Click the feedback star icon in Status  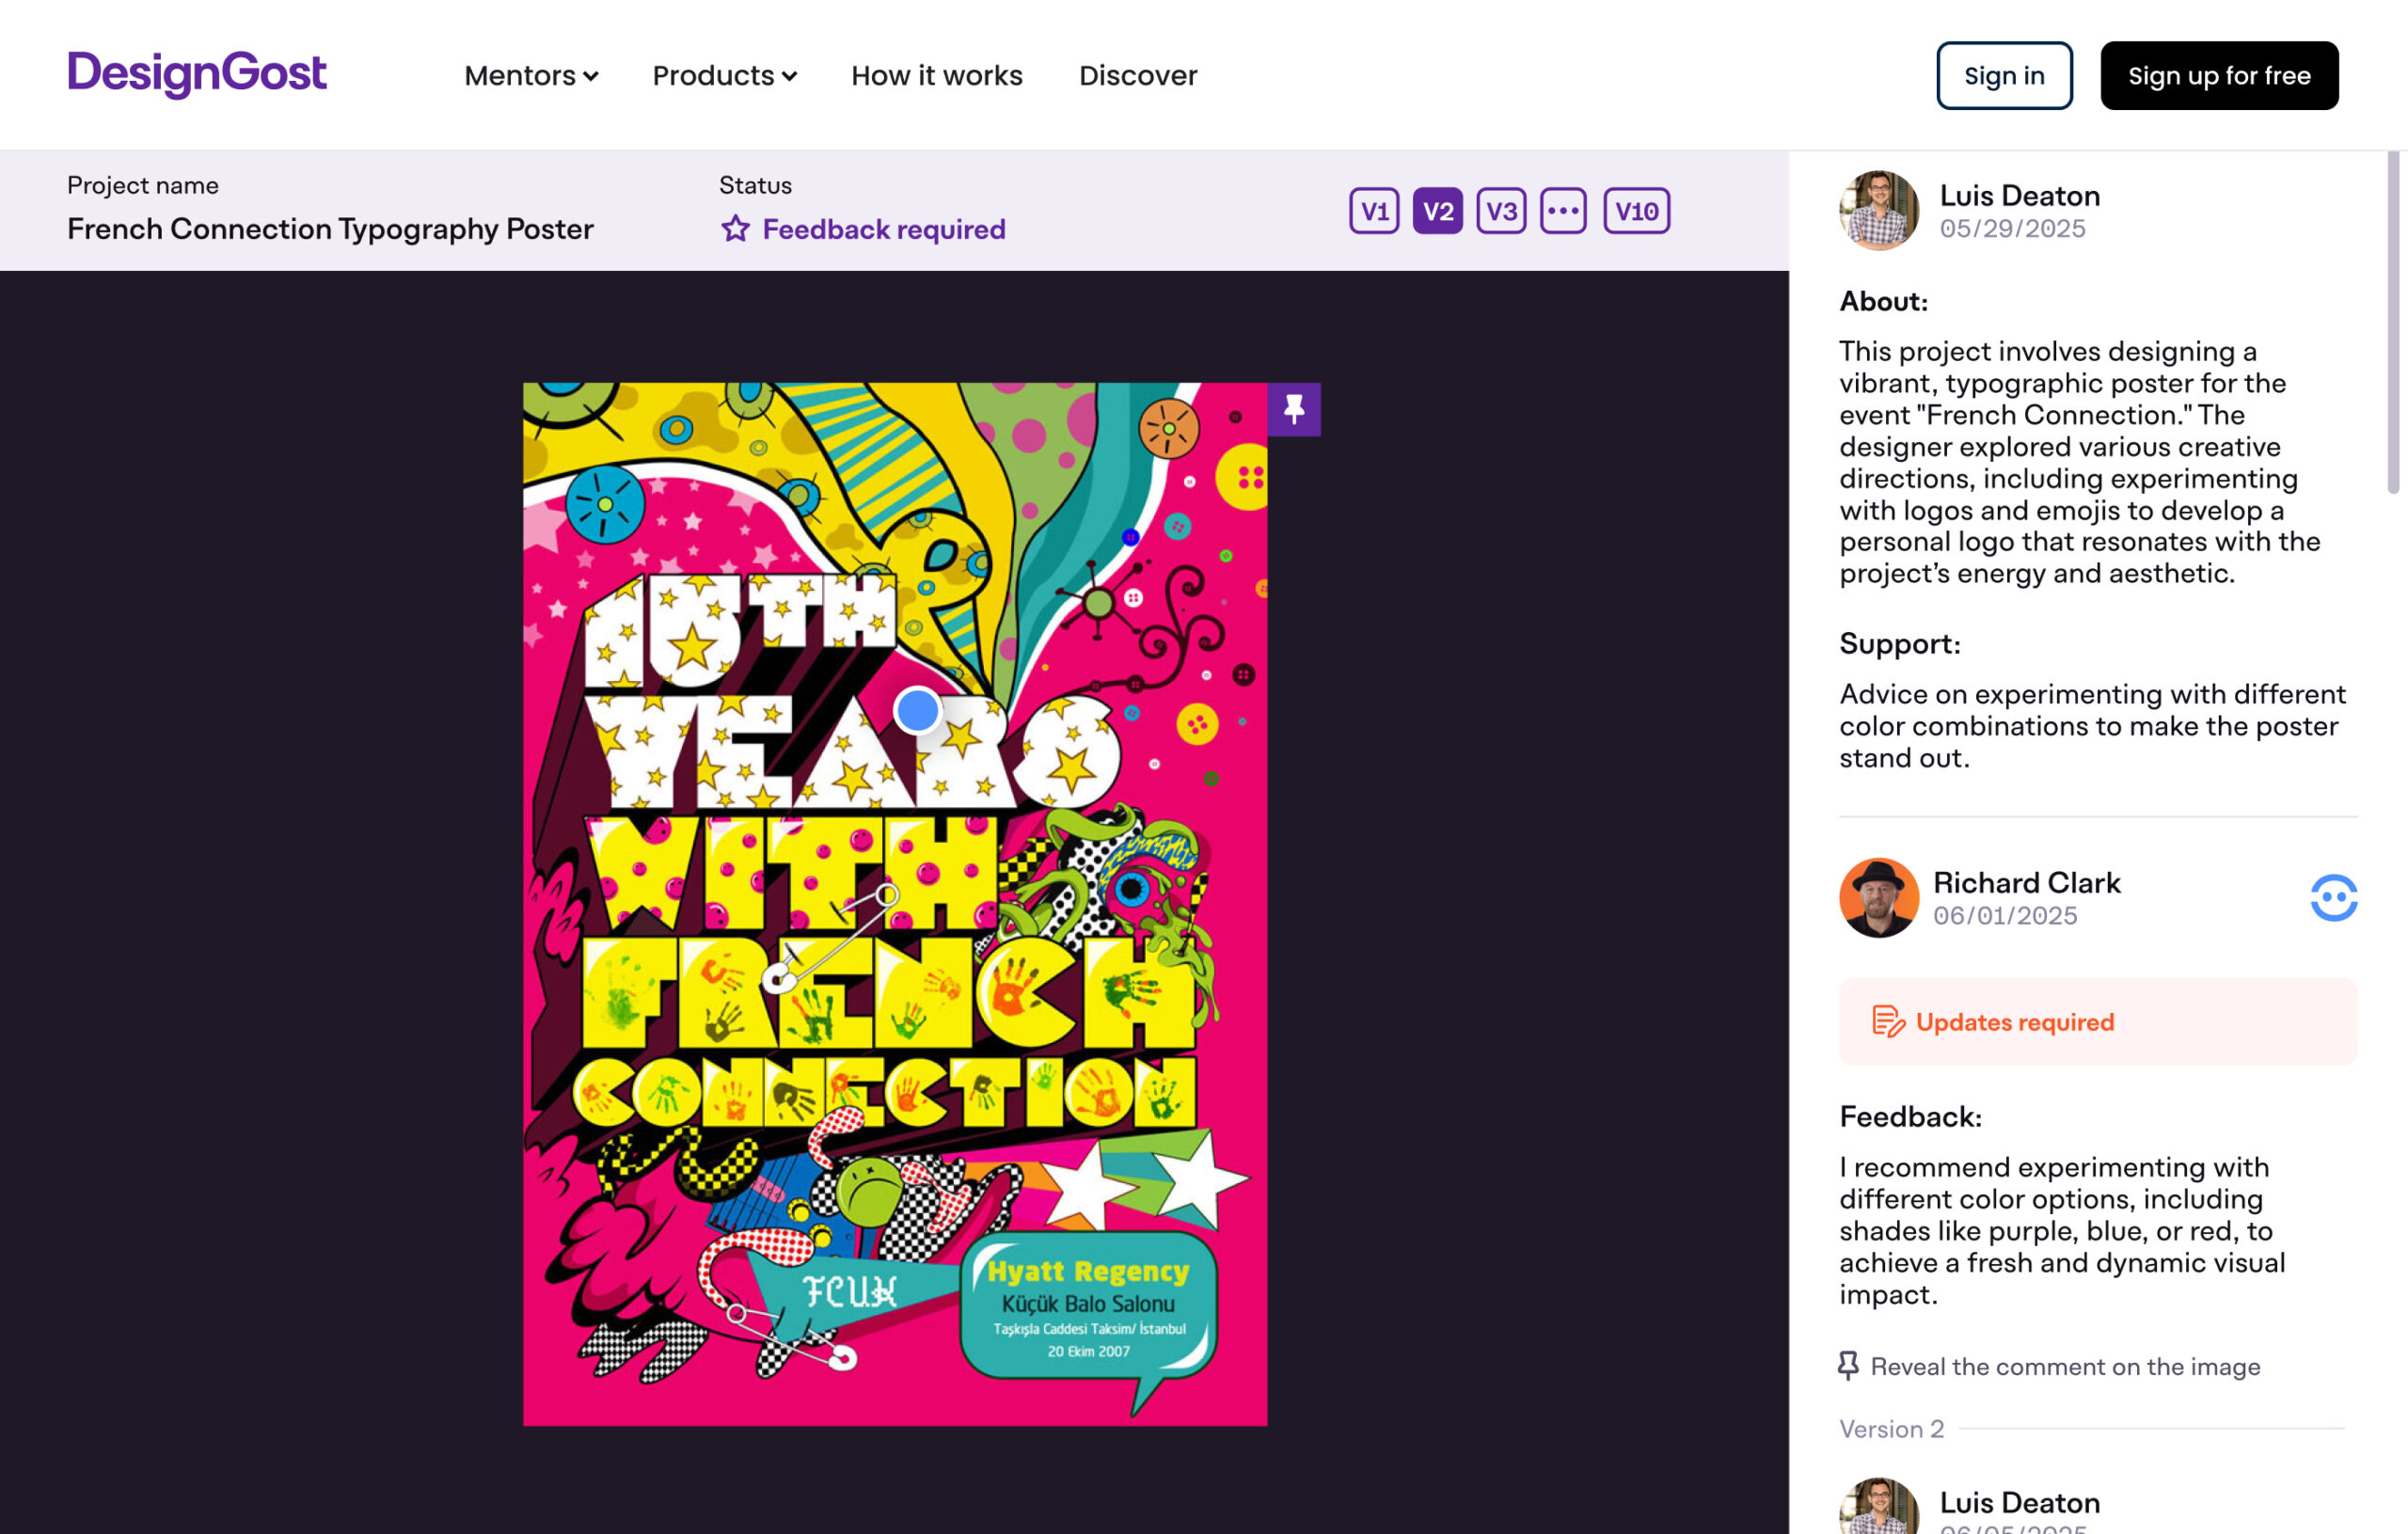pyautogui.click(x=735, y=229)
